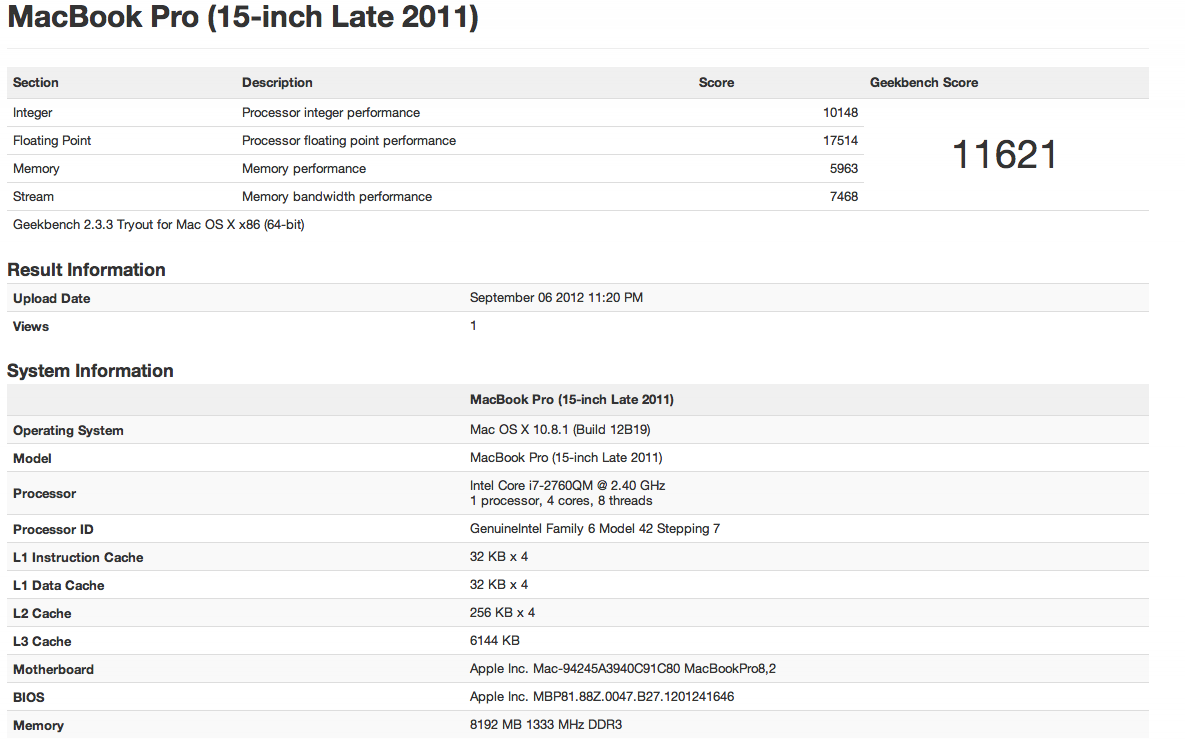Select the L2 Cache label
The image size is (1185, 741).
(42, 613)
